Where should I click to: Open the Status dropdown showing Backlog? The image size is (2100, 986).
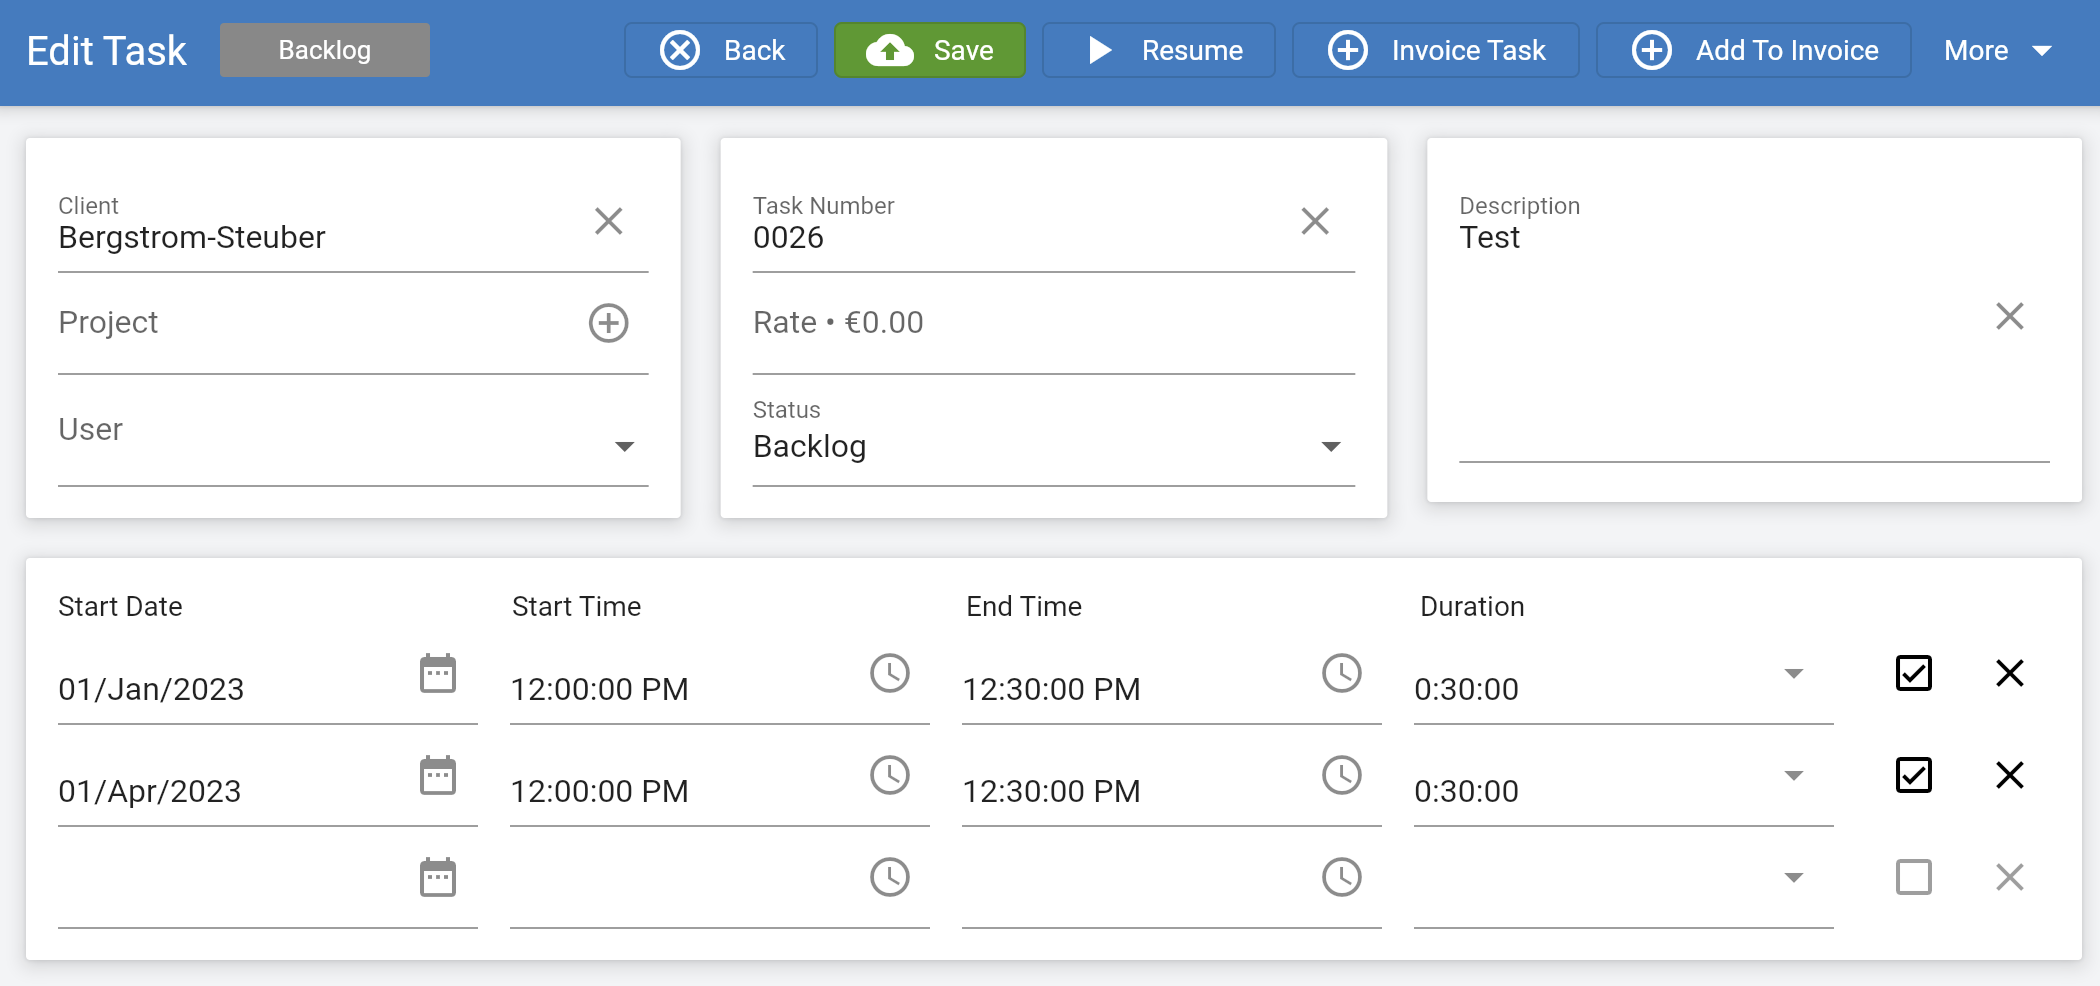pyautogui.click(x=1330, y=447)
